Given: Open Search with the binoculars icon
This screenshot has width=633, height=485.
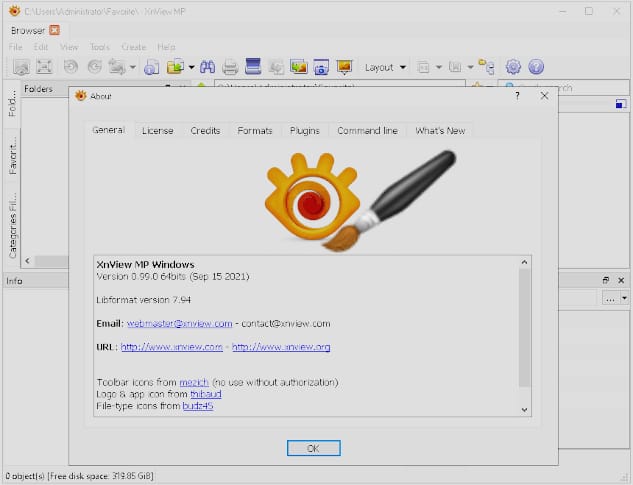Looking at the screenshot, I should tap(208, 67).
